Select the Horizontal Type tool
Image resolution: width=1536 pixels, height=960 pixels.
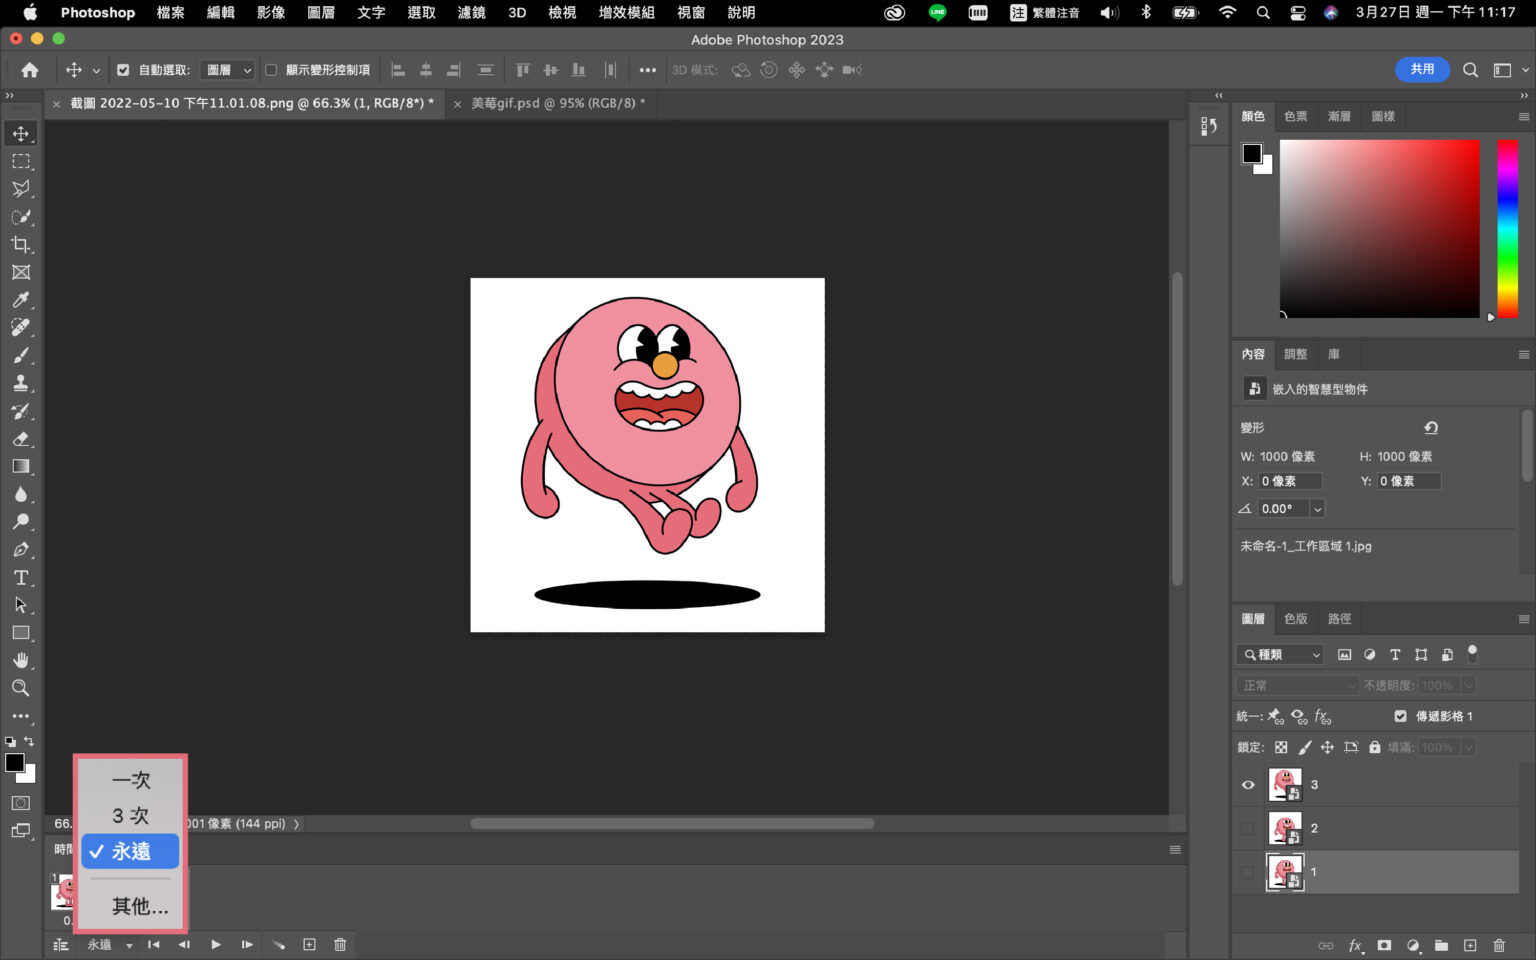(x=21, y=578)
